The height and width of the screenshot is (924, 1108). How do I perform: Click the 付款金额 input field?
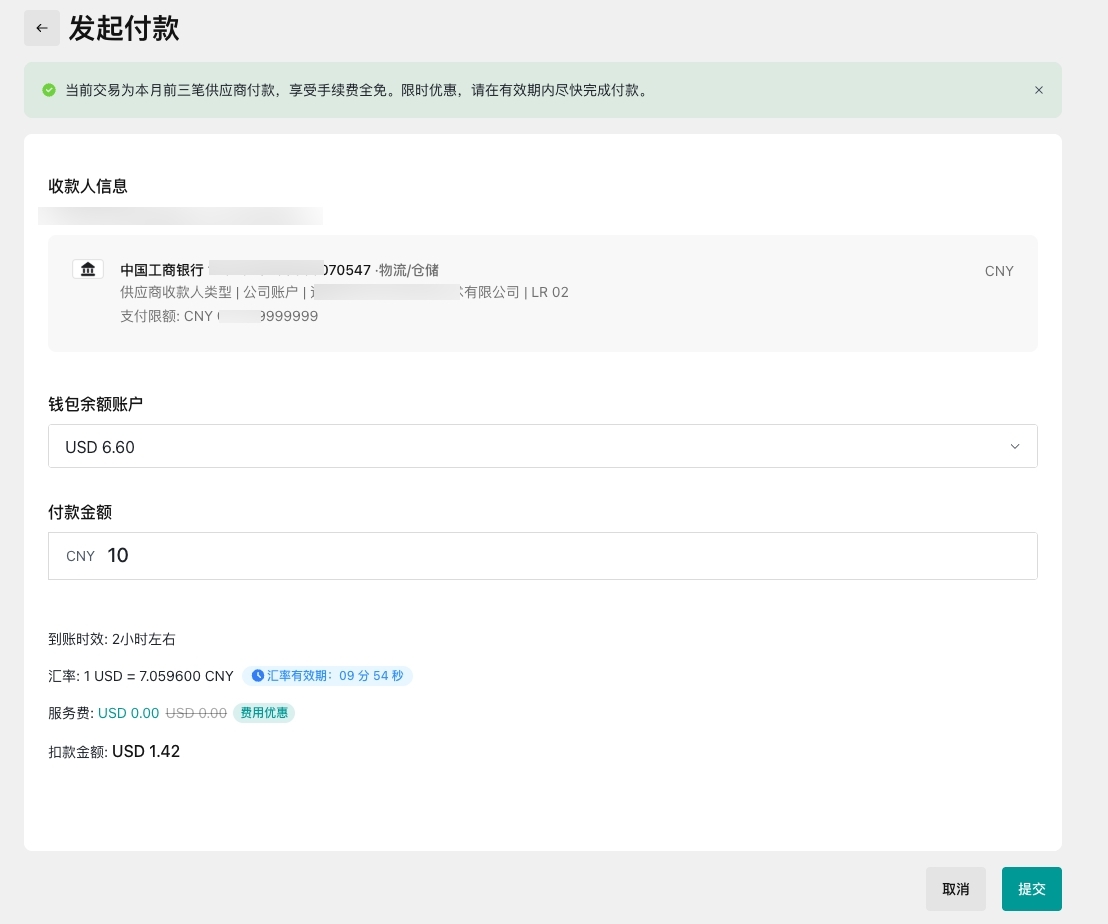pos(560,556)
